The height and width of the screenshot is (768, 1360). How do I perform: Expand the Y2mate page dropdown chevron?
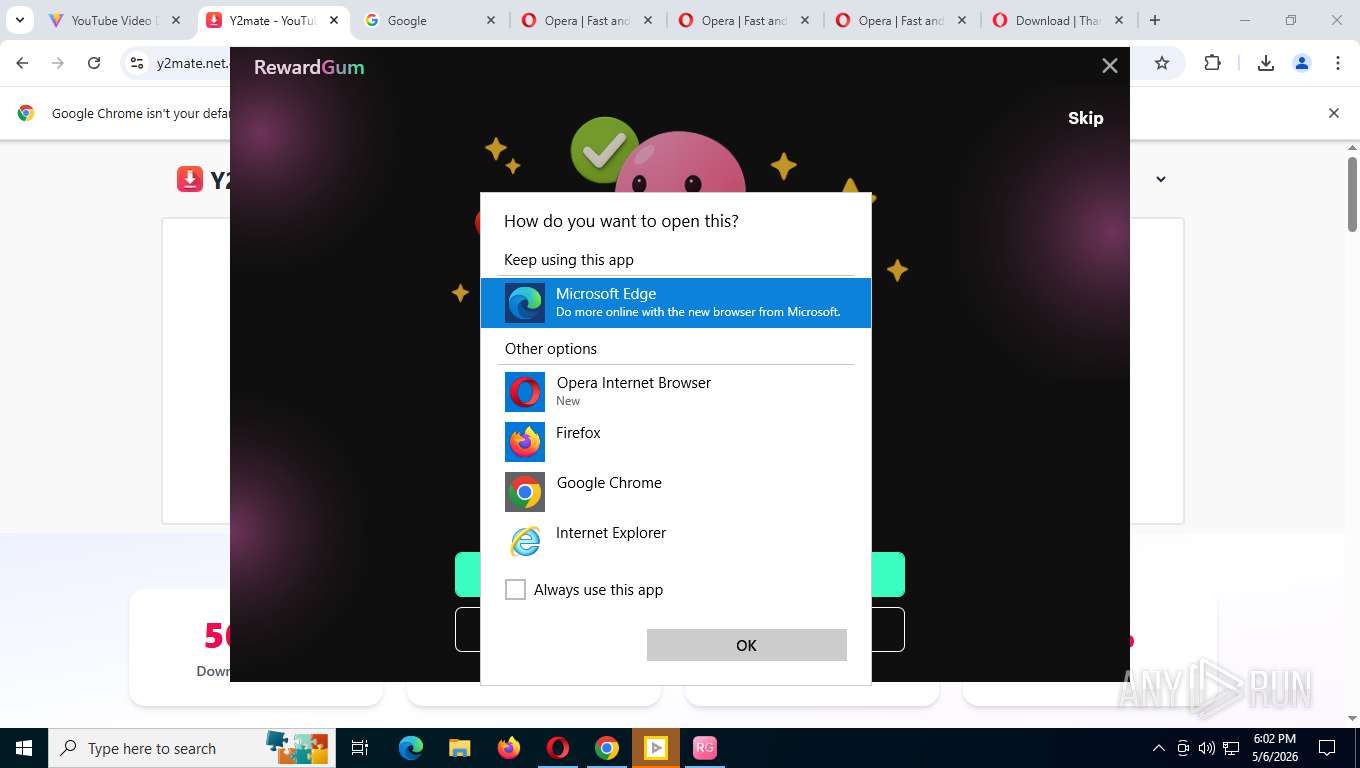1161,179
